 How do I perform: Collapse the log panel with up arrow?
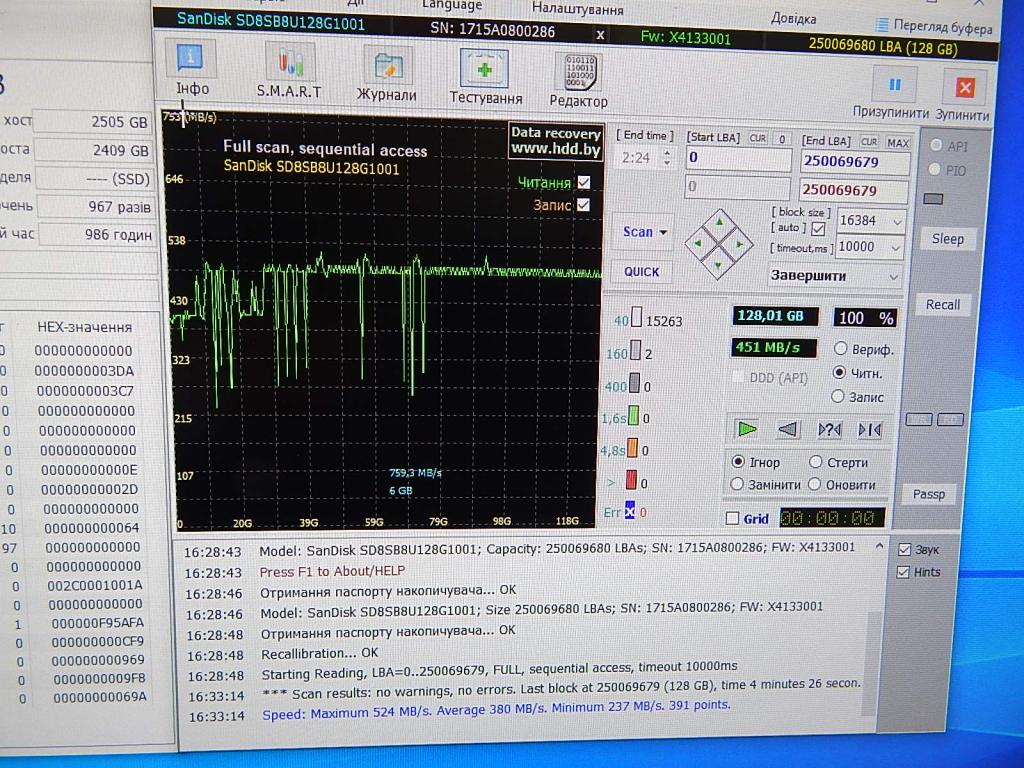(879, 545)
